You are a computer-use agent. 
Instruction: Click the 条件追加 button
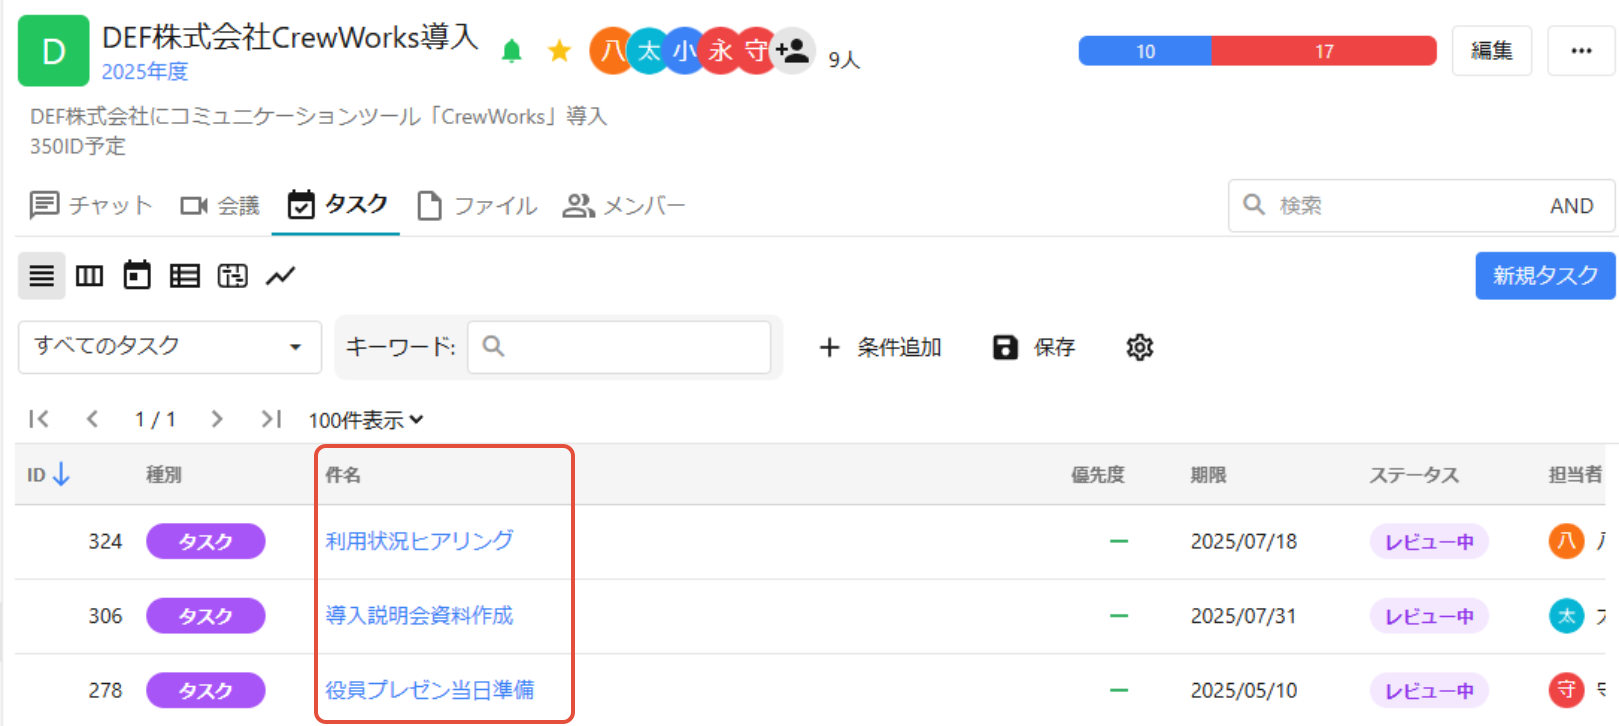pos(880,347)
